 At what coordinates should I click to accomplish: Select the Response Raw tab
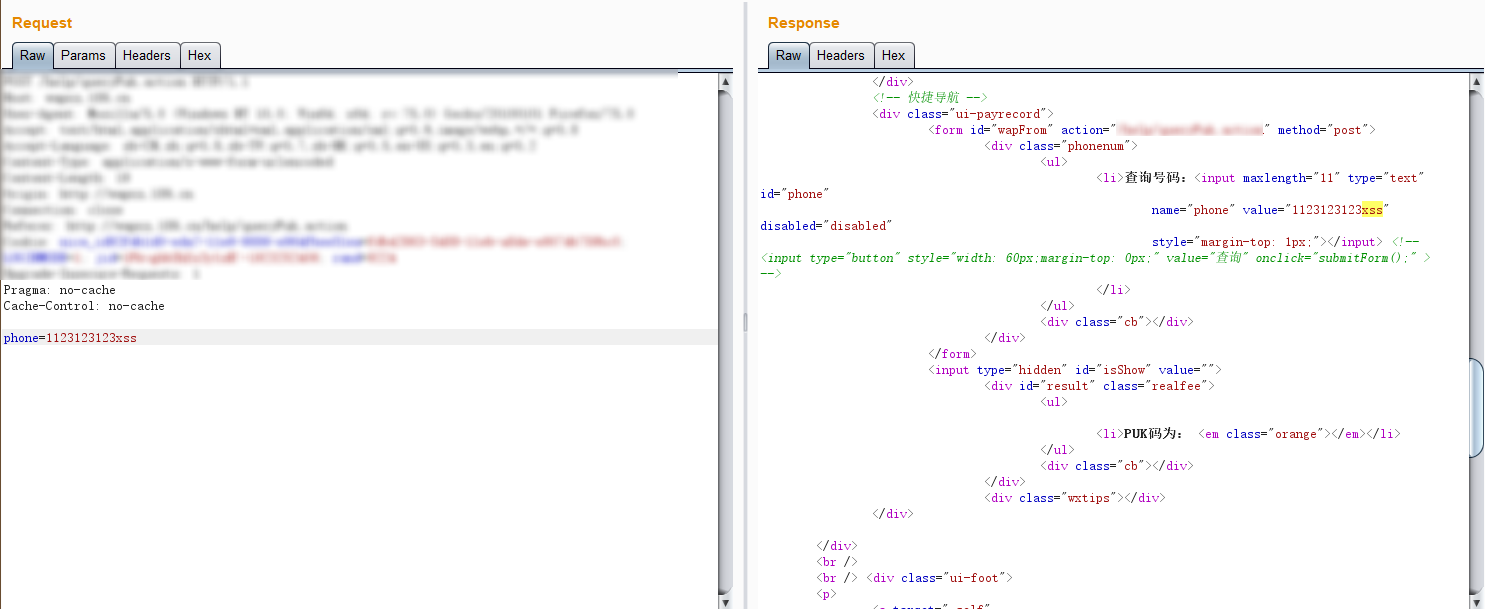tap(788, 56)
